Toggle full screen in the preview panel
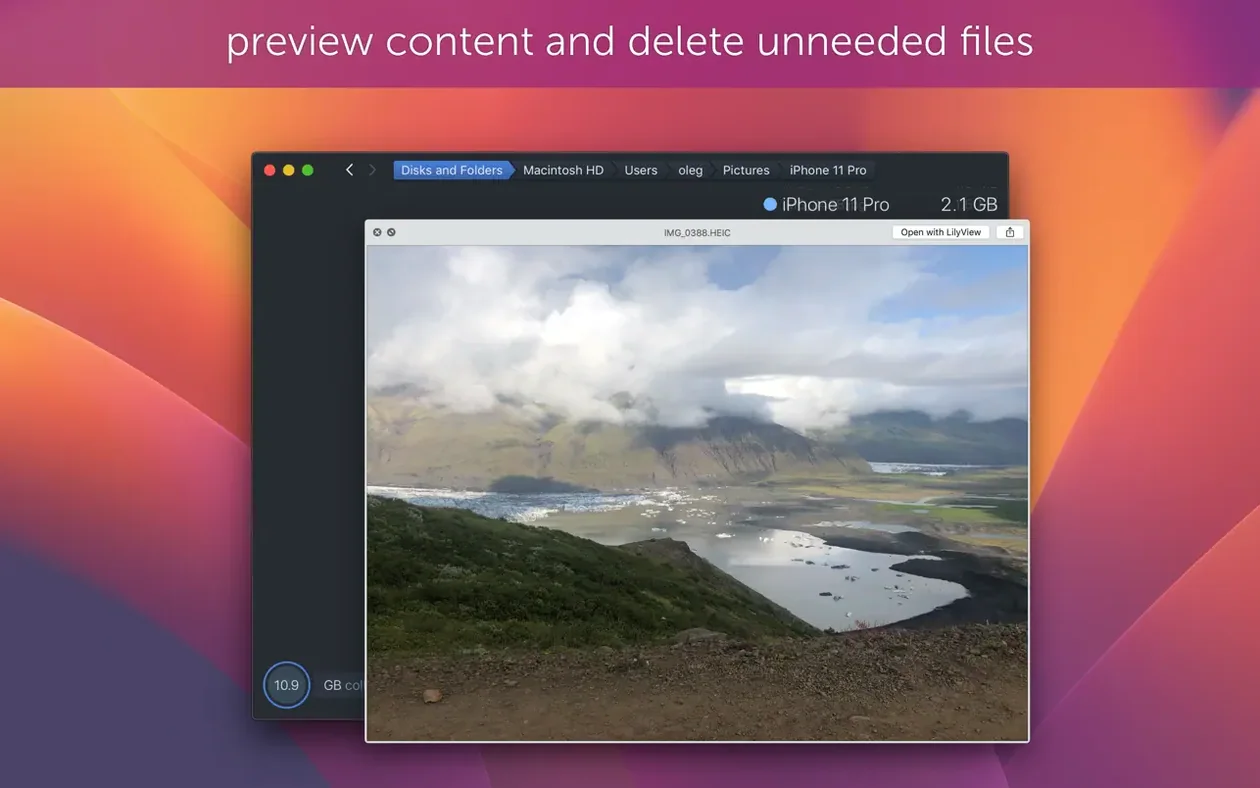The image size is (1260, 788). click(391, 232)
